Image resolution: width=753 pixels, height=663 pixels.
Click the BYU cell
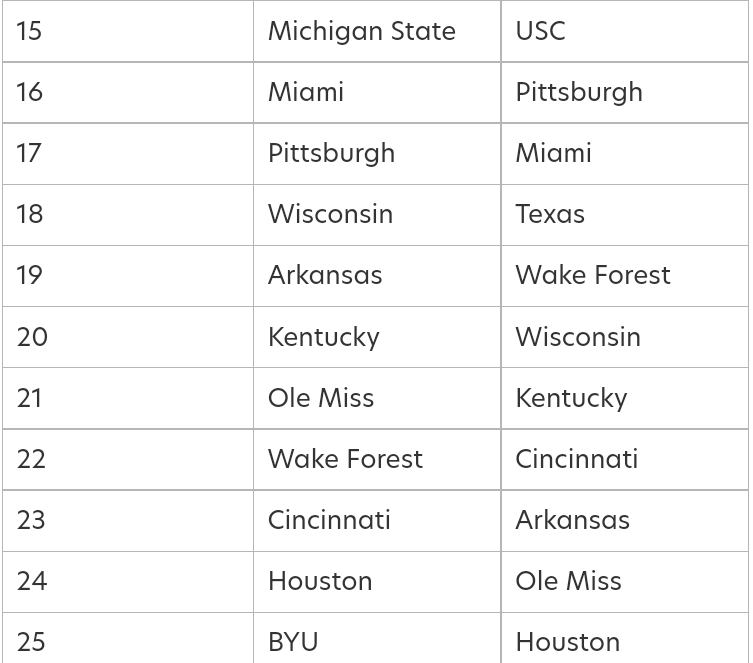293,641
